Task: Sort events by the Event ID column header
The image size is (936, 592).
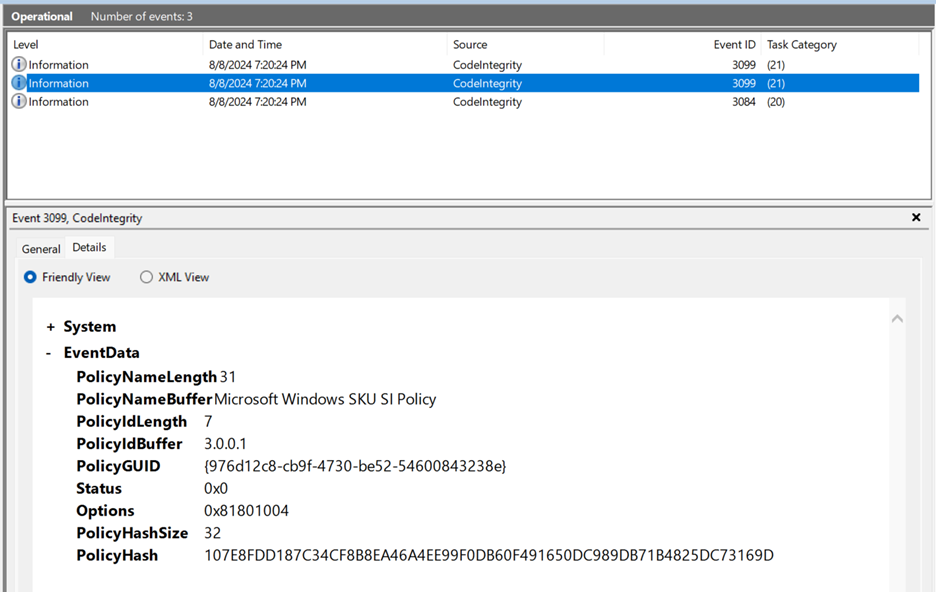Action: (x=734, y=44)
